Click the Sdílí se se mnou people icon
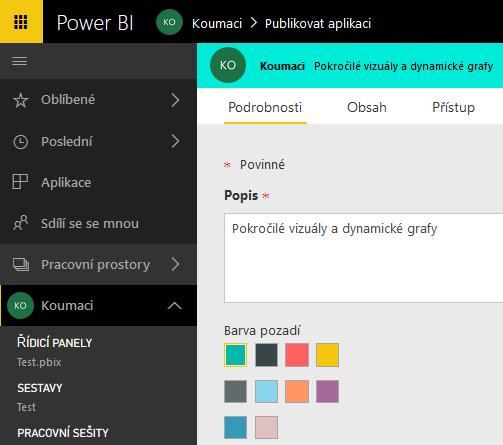 pos(21,223)
